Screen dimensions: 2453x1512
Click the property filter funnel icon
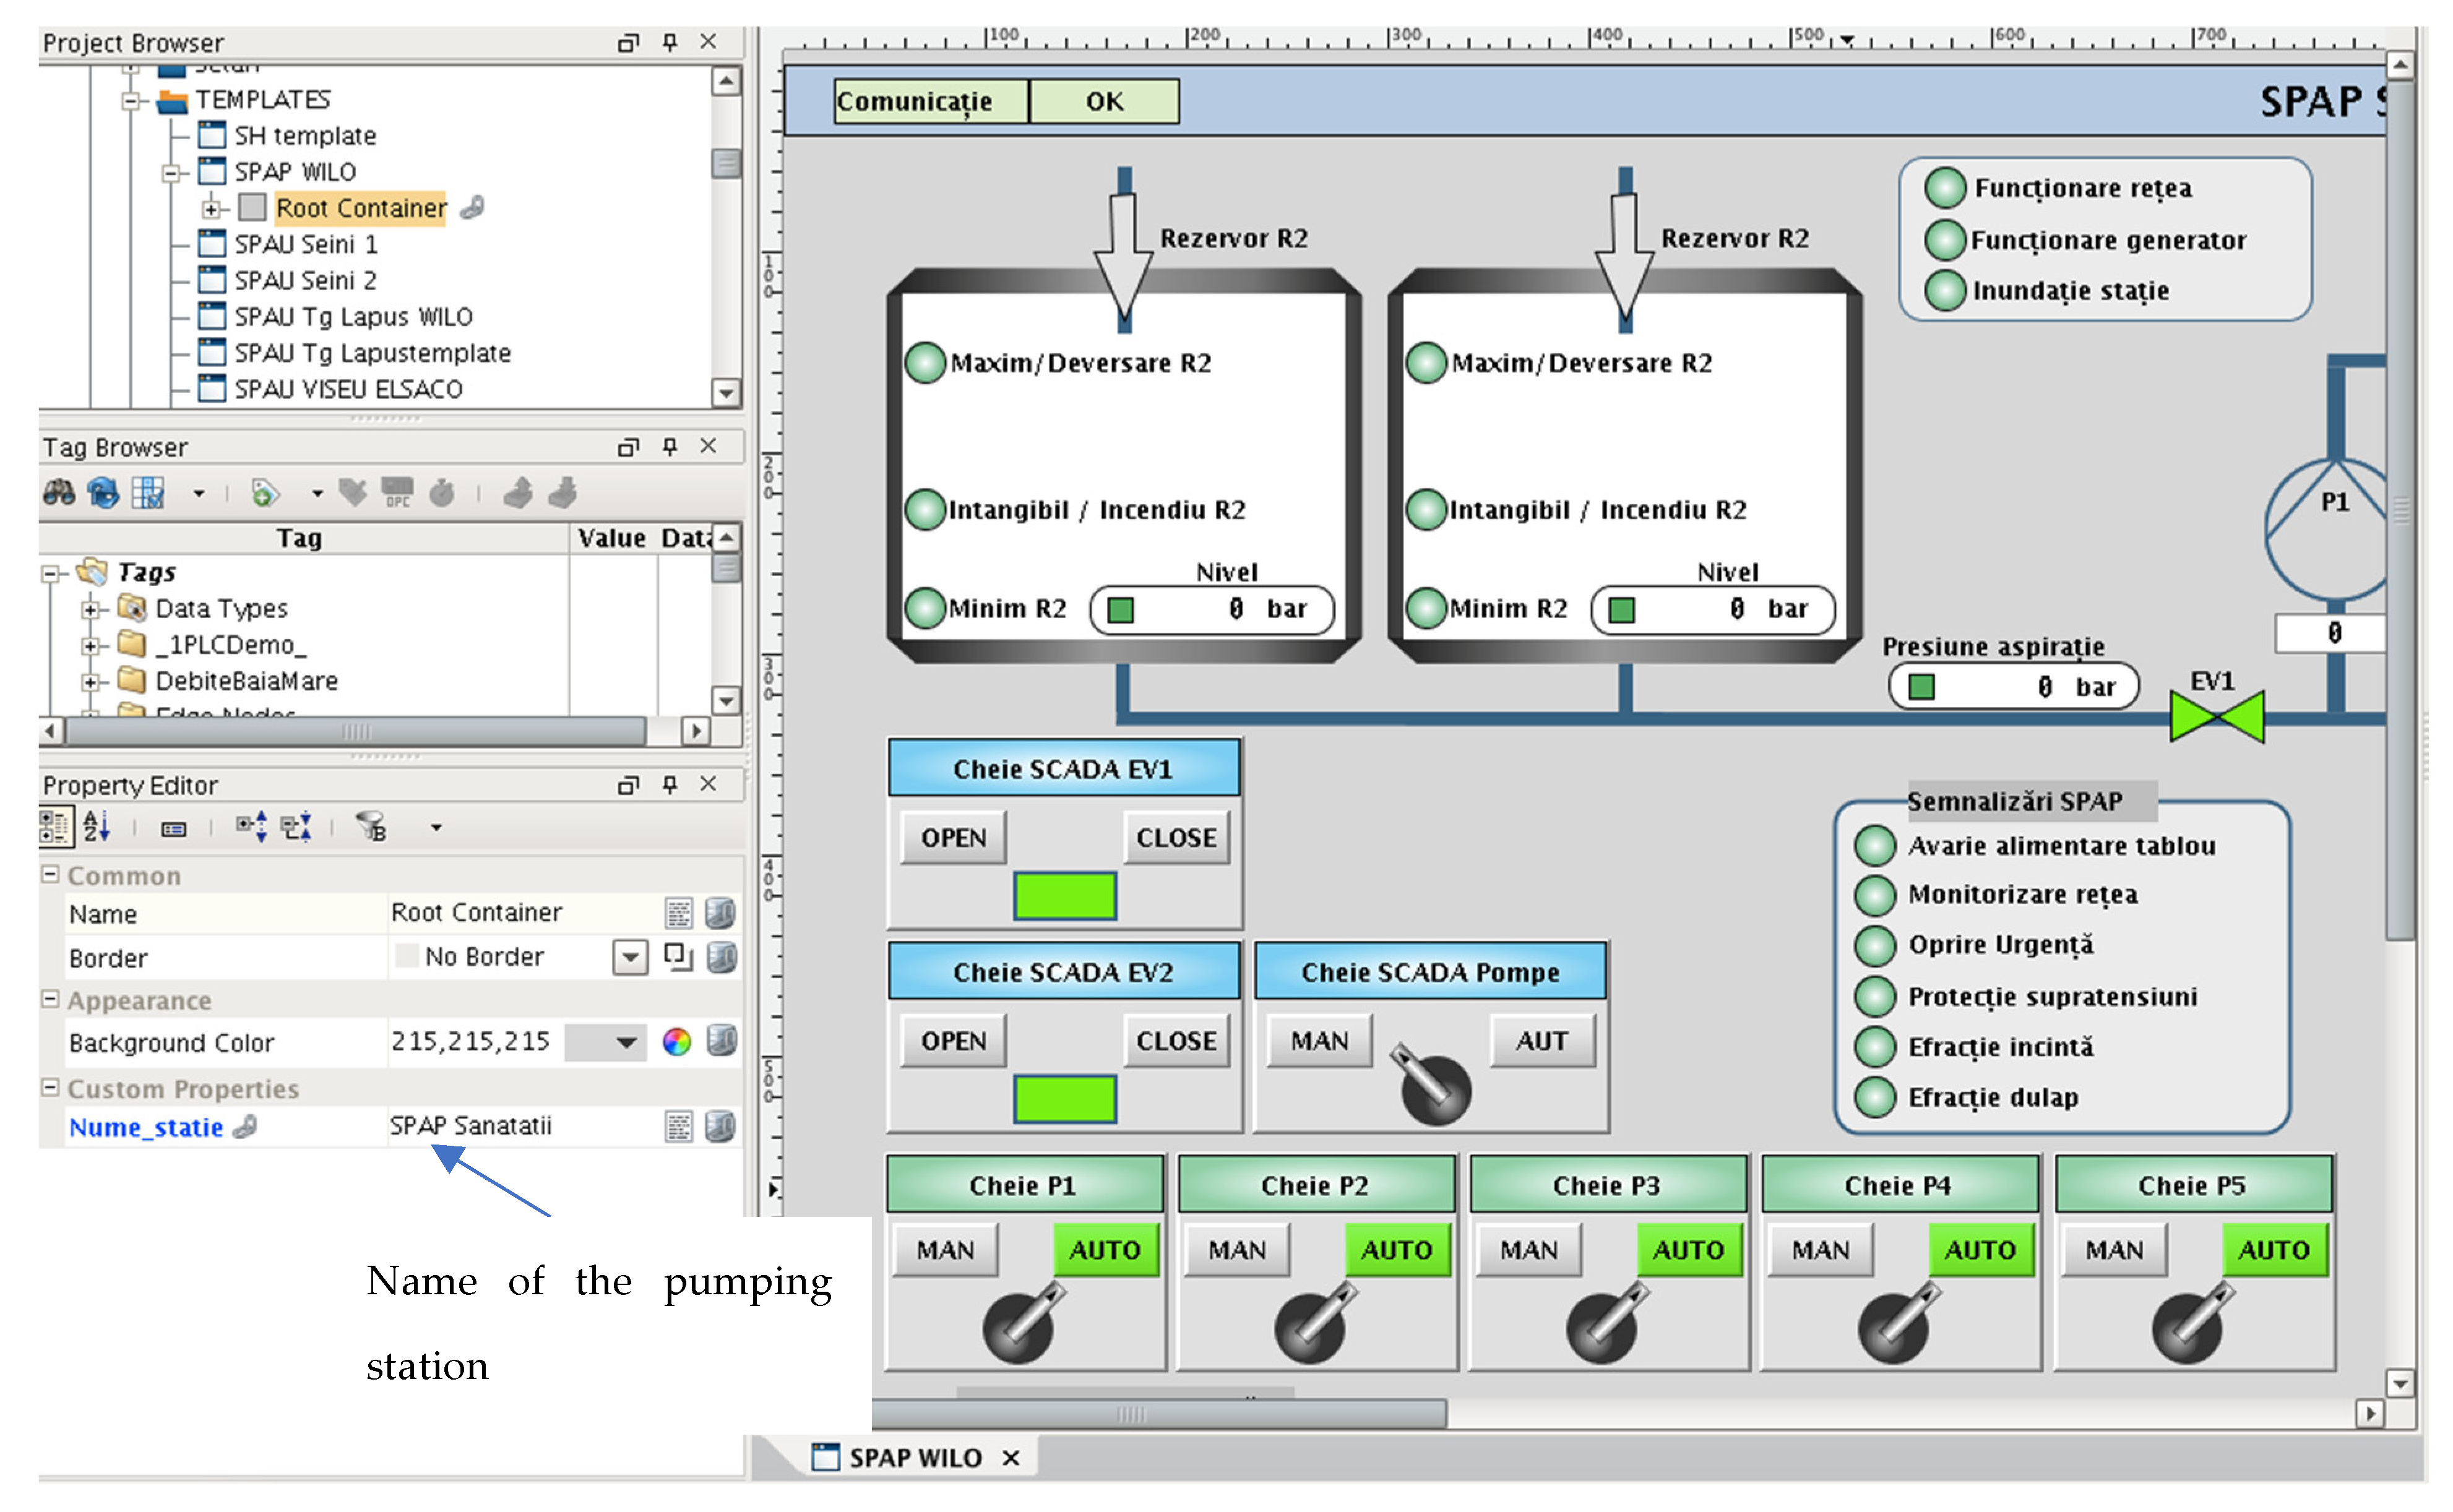[371, 827]
